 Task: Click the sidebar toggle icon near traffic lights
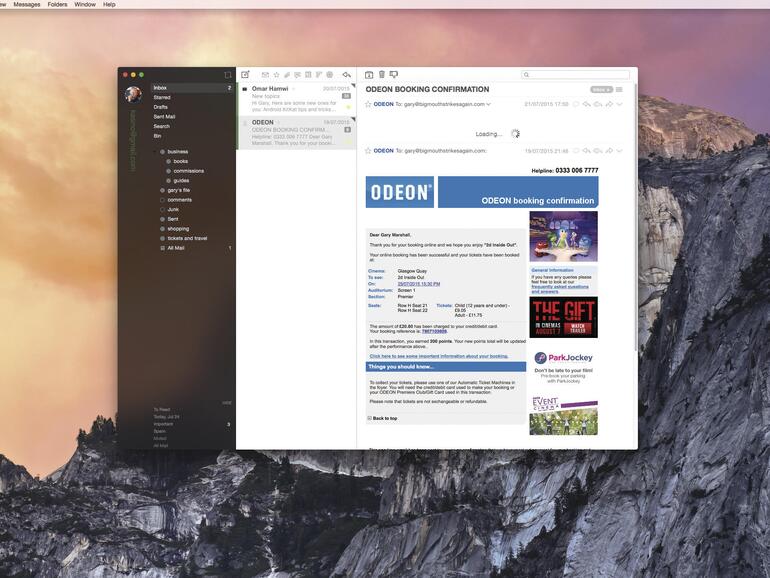click(227, 75)
